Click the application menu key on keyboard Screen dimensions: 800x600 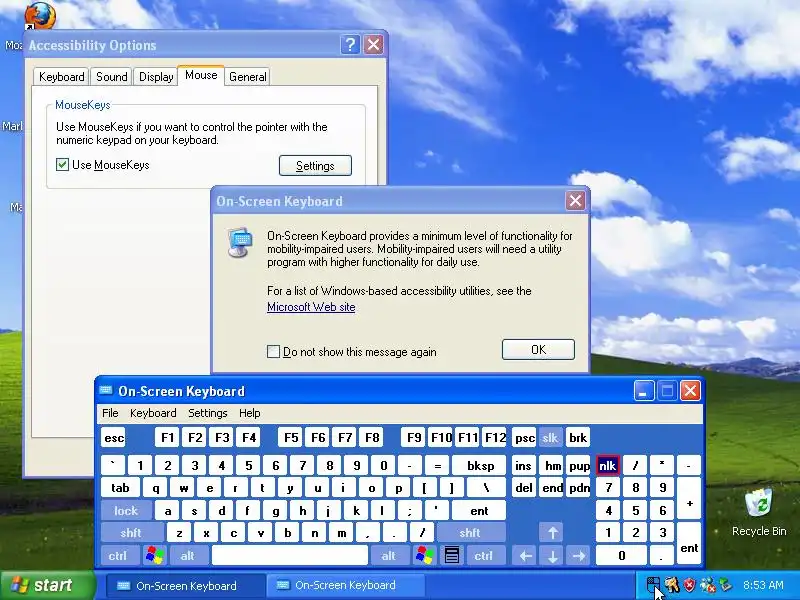452,555
